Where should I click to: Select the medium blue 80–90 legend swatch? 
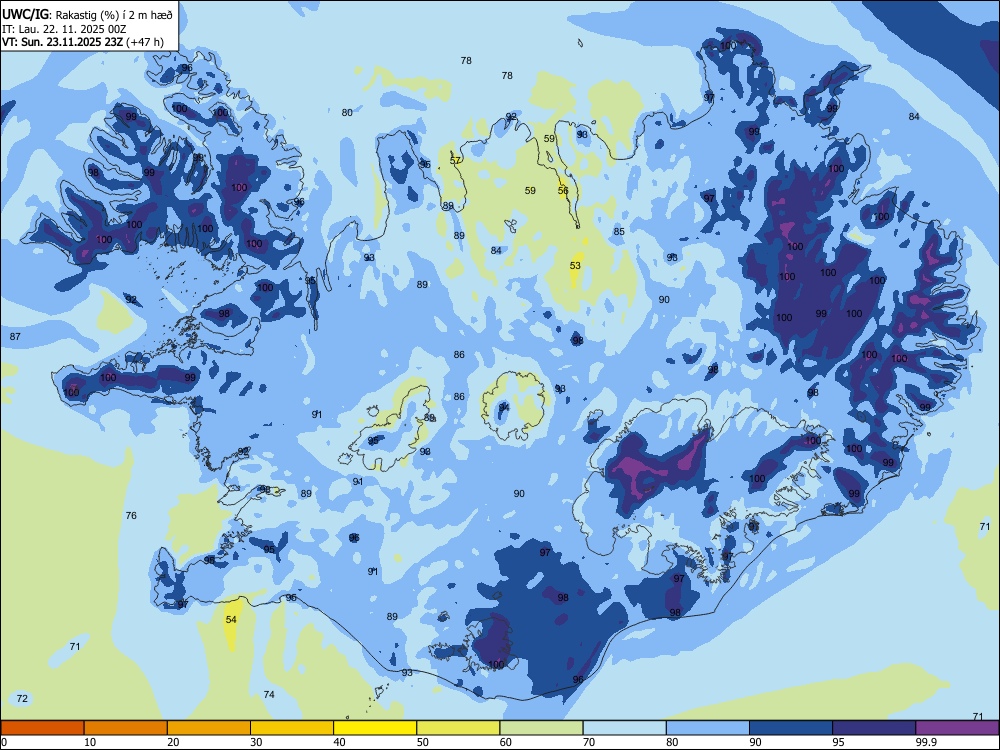(x=708, y=728)
